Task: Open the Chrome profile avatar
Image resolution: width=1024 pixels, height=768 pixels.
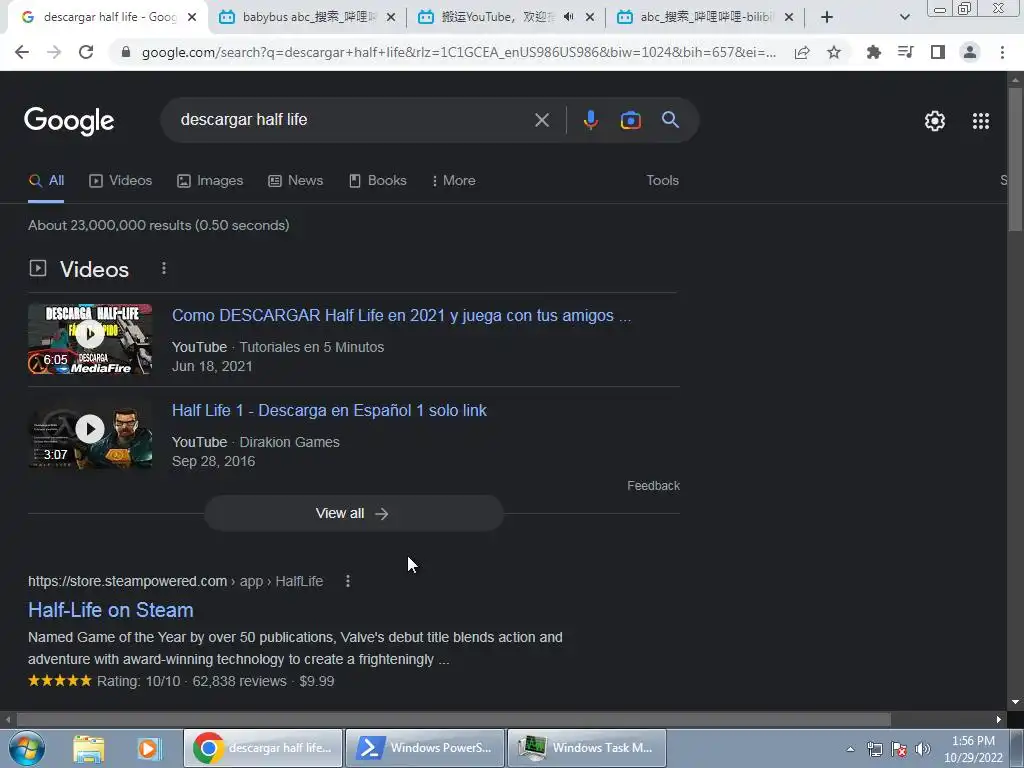Action: pyautogui.click(x=970, y=52)
